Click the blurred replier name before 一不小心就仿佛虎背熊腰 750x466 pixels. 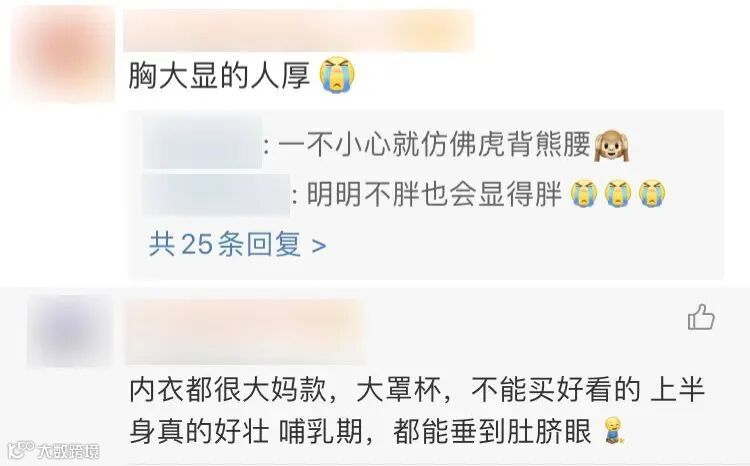pyautogui.click(x=203, y=144)
